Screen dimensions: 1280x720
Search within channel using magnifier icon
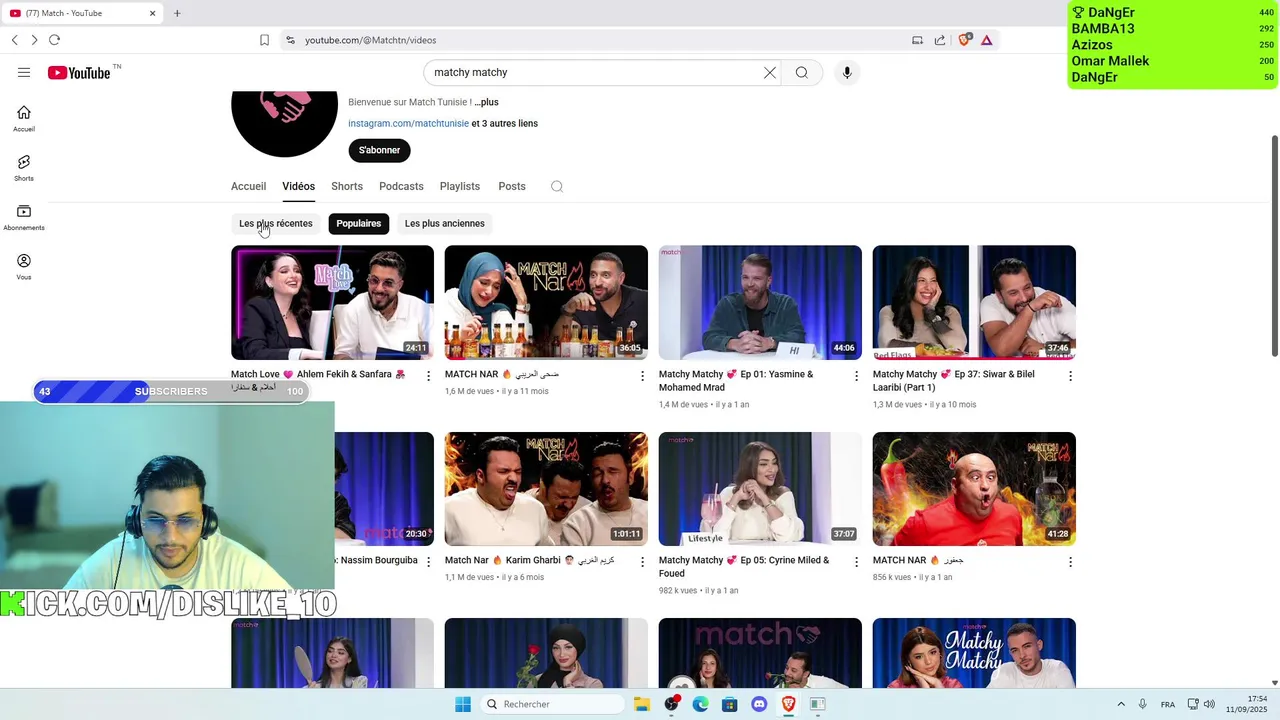[x=557, y=186]
